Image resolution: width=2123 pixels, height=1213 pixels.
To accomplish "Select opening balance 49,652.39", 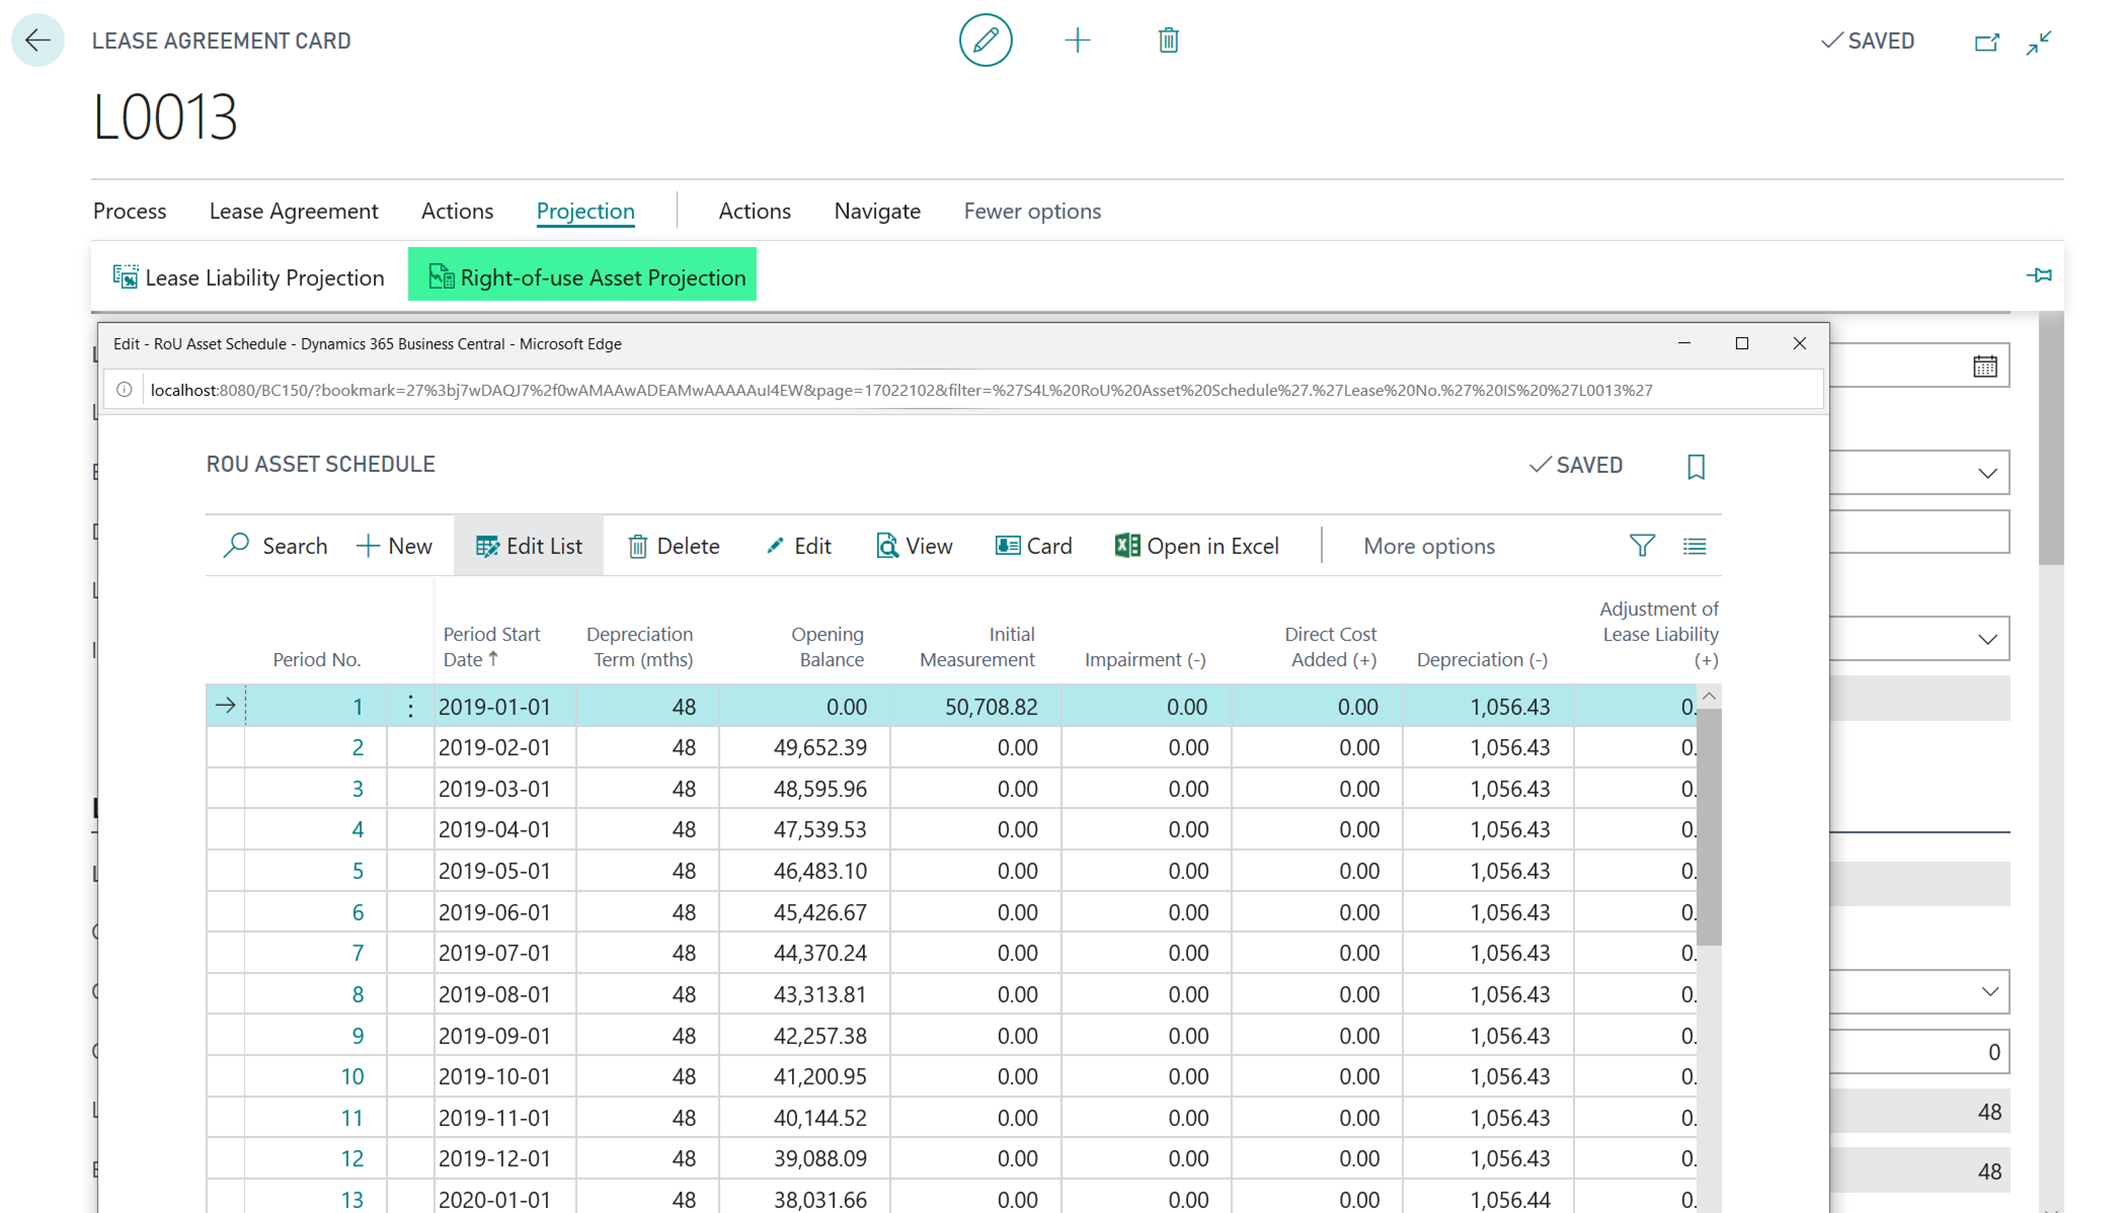I will pos(804,748).
